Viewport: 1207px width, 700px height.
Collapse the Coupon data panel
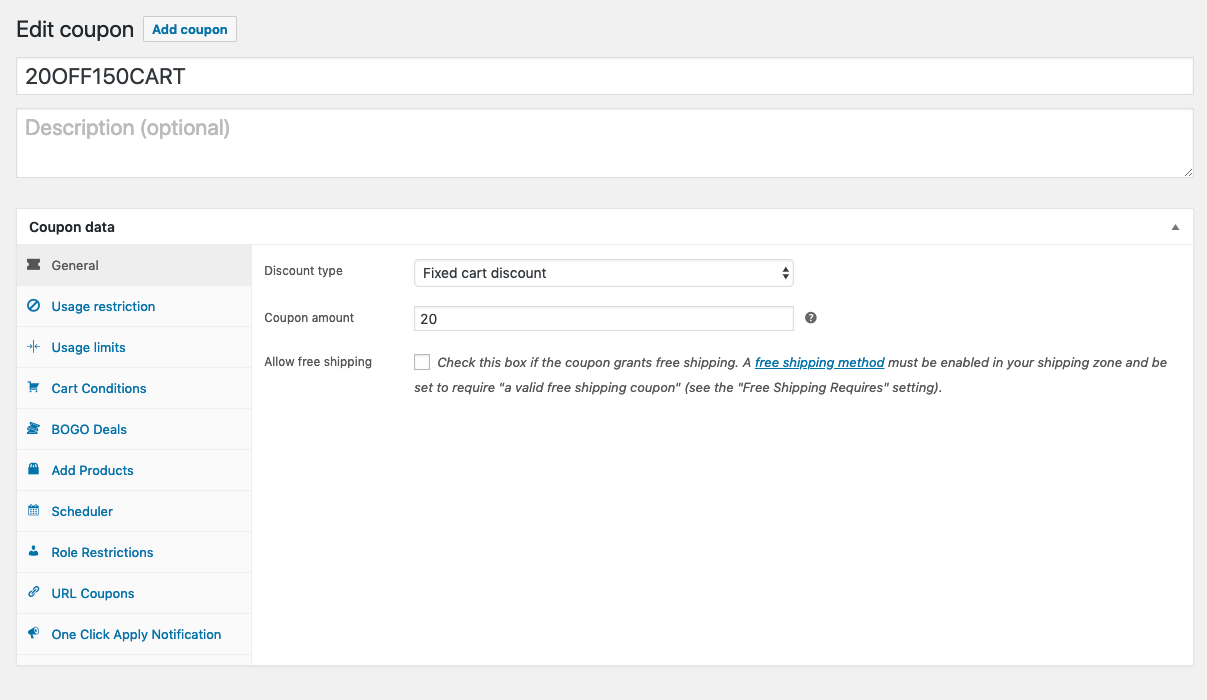(x=1175, y=227)
